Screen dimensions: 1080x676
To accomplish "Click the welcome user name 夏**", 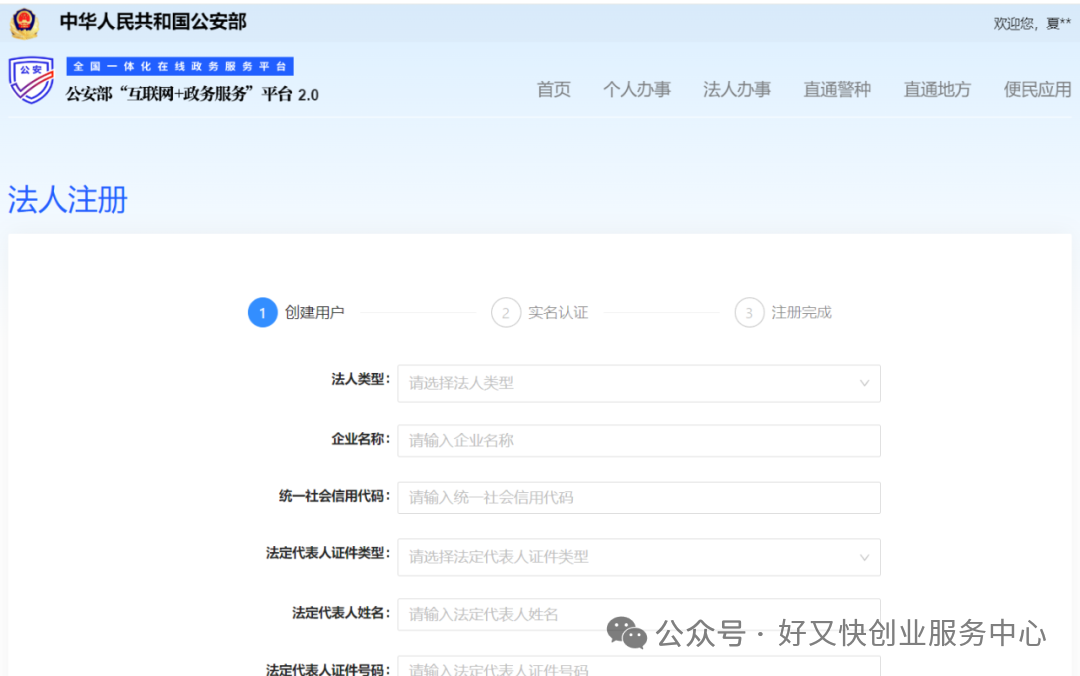I will [1059, 23].
